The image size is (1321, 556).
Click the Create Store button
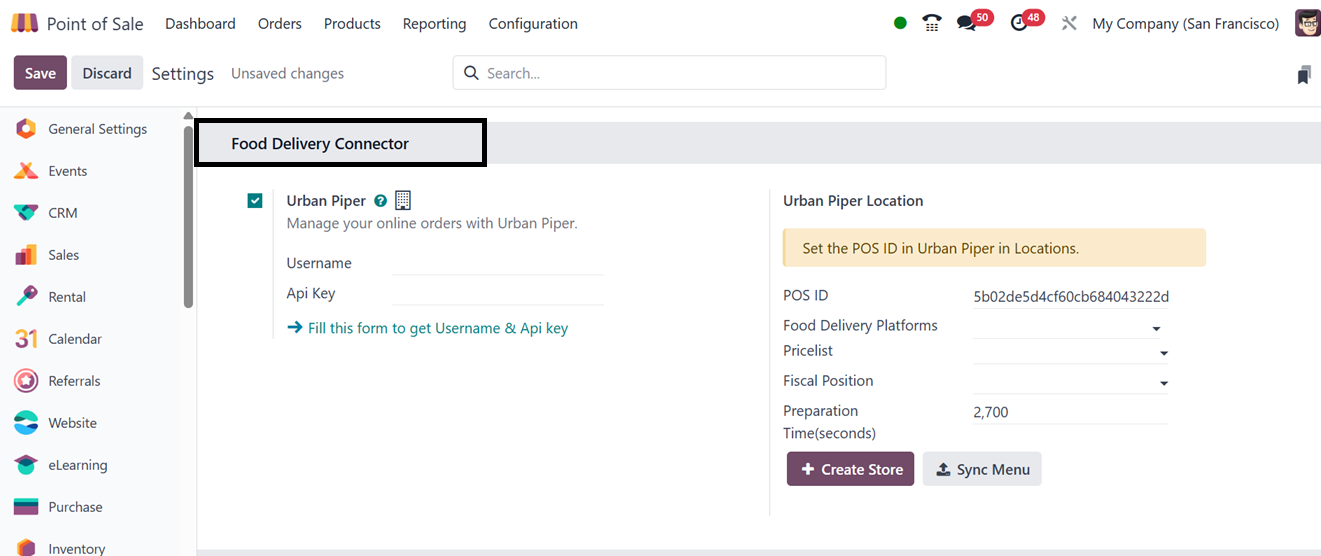point(850,469)
